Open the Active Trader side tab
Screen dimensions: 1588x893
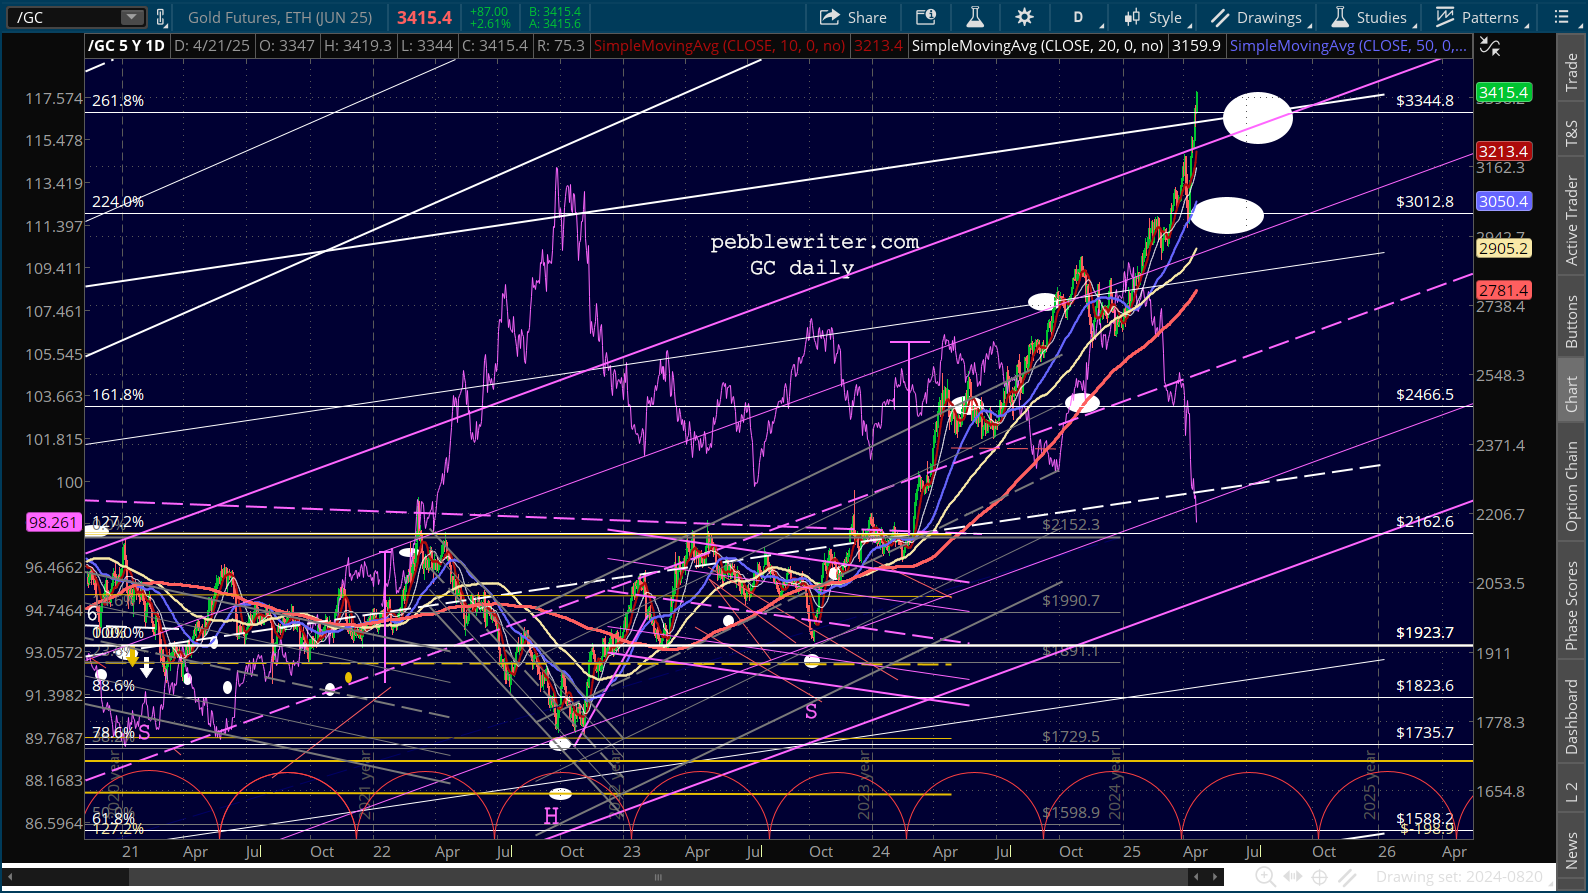point(1572,221)
